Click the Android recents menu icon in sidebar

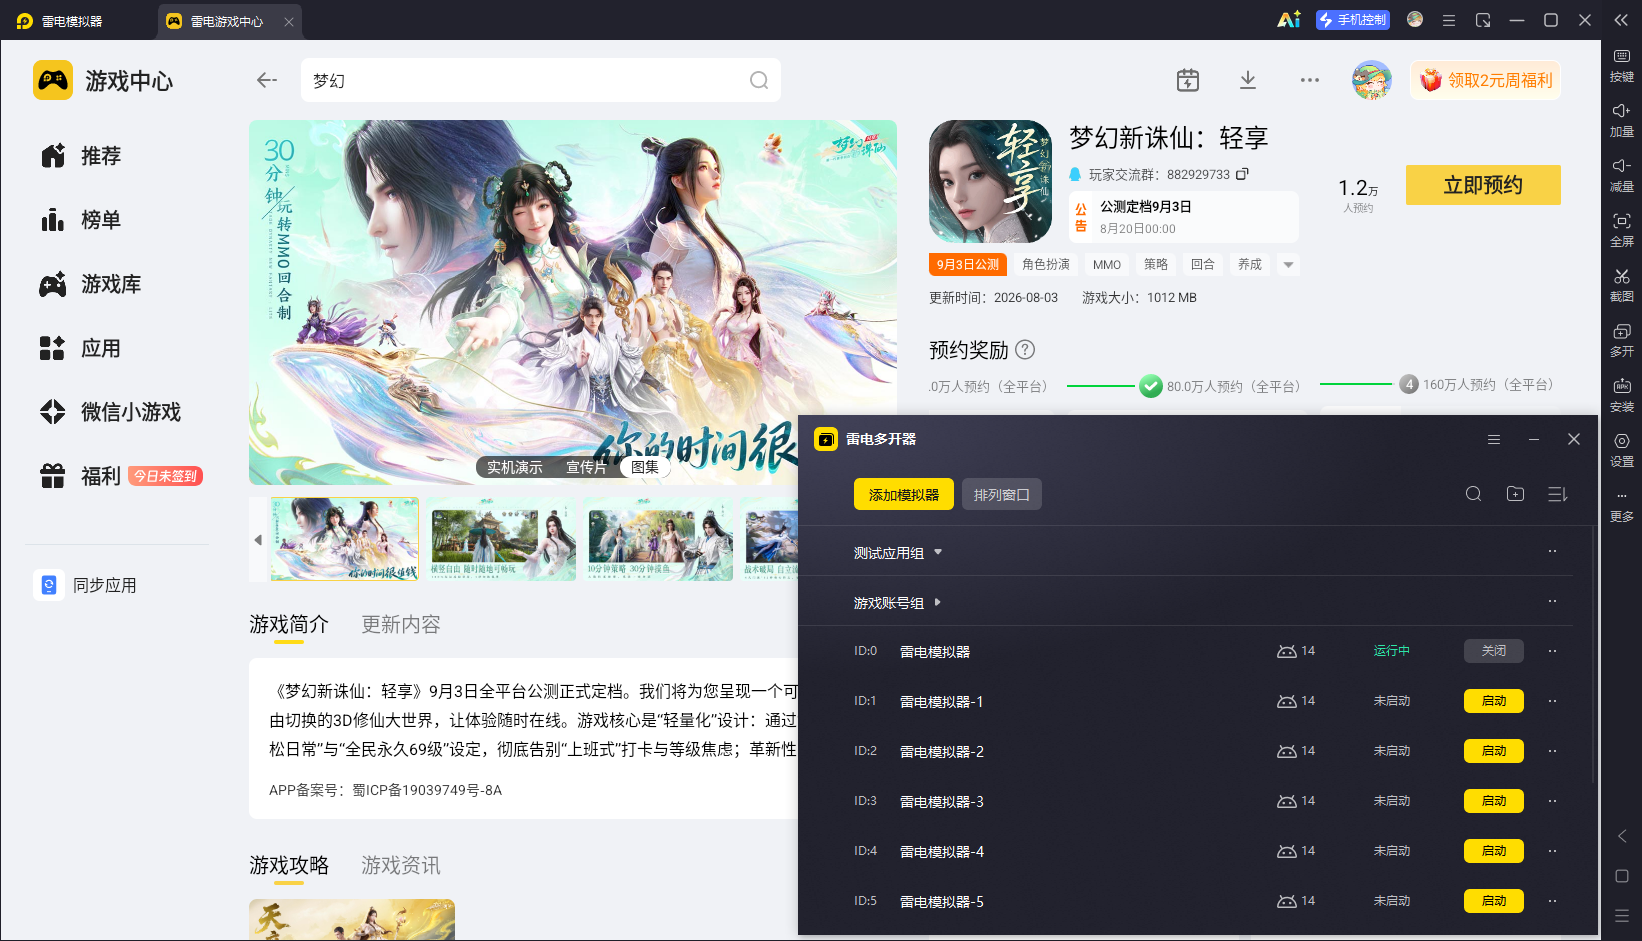(1622, 915)
